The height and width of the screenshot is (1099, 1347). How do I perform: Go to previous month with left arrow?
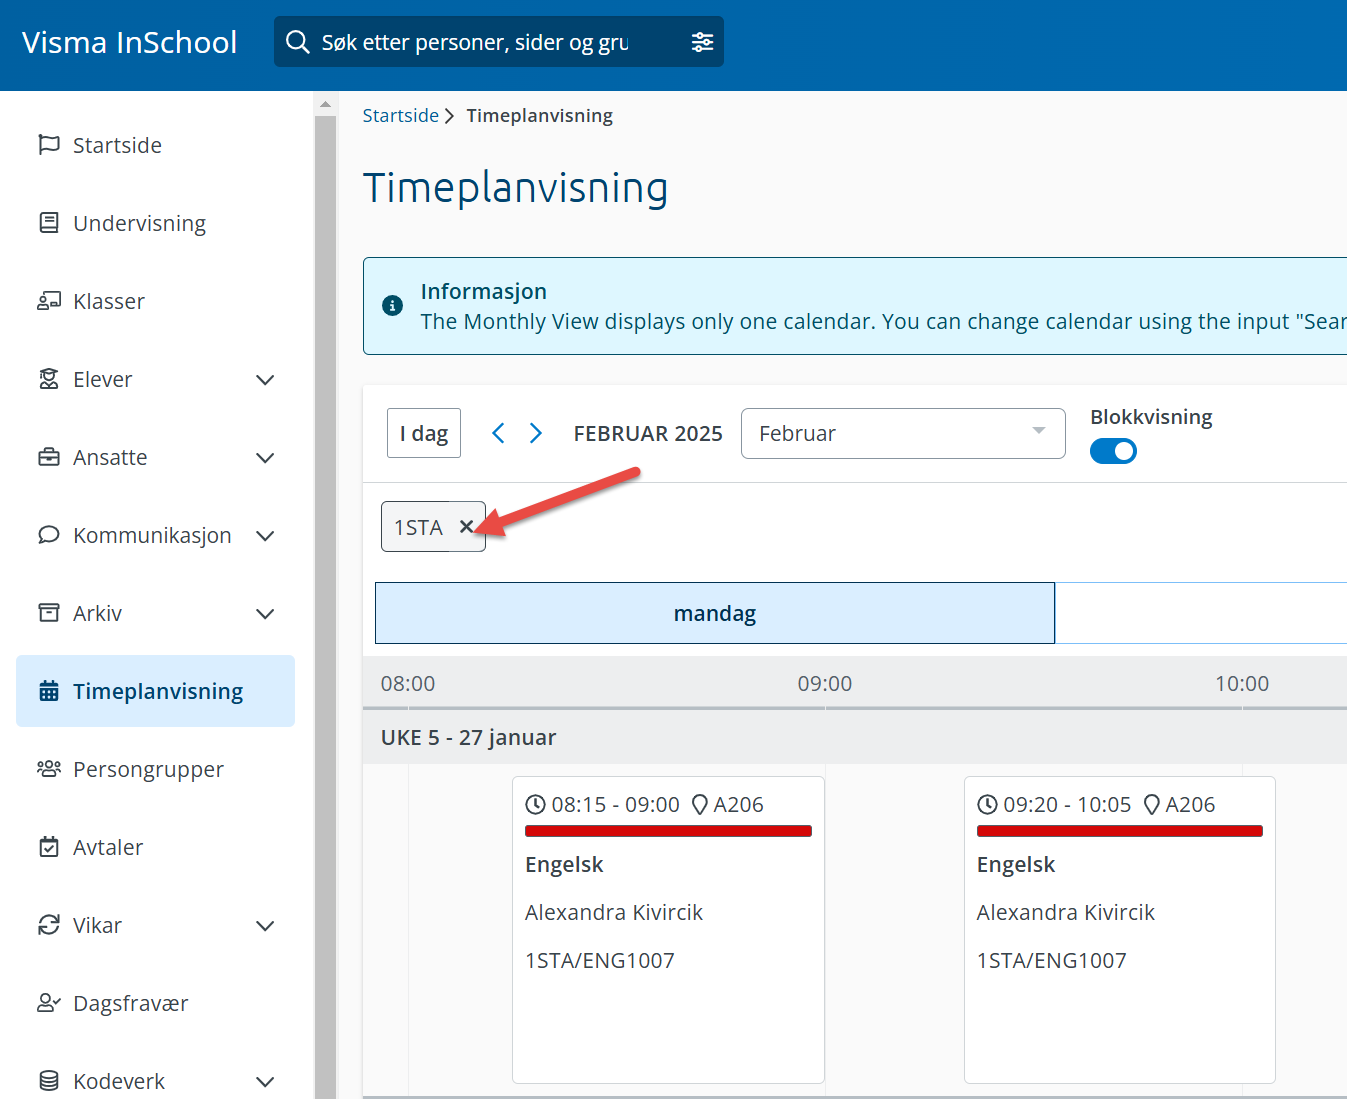(x=498, y=433)
